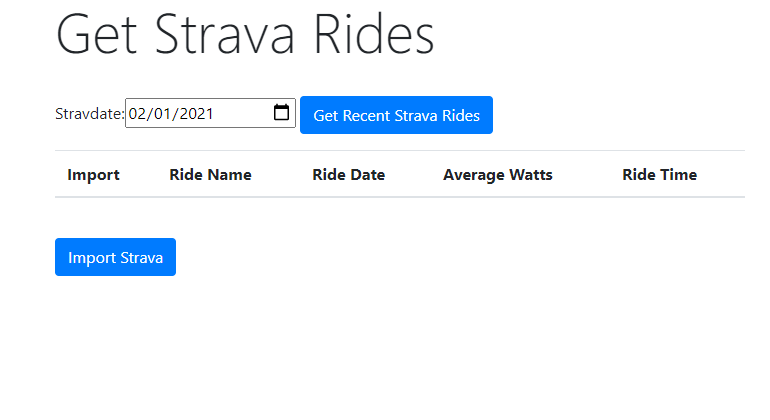This screenshot has width=770, height=420.
Task: Select the Ride Time column header
Action: [659, 175]
